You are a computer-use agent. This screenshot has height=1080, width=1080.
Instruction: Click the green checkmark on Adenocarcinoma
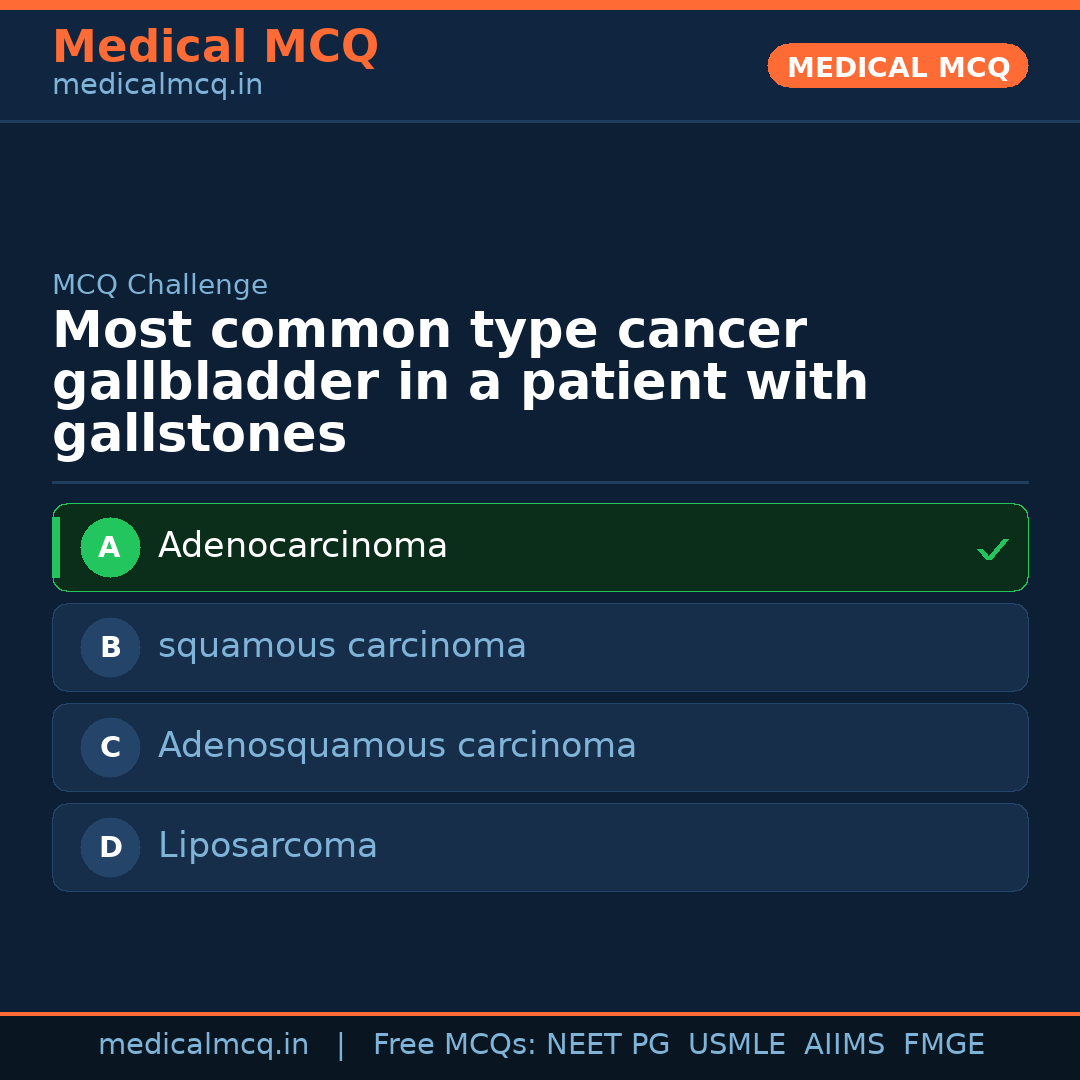[x=992, y=549]
